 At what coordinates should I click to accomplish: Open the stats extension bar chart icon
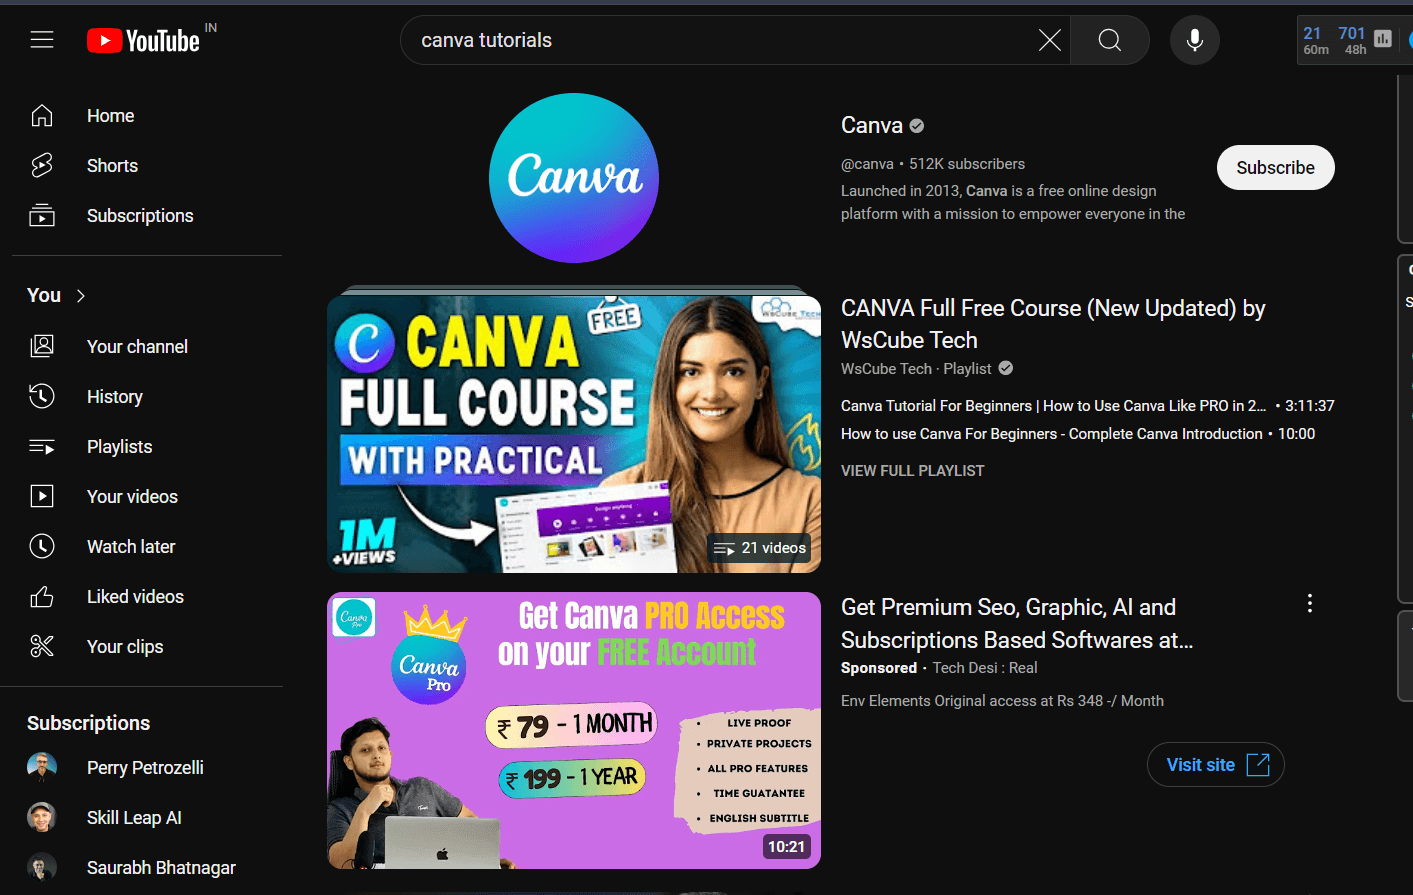click(x=1383, y=39)
